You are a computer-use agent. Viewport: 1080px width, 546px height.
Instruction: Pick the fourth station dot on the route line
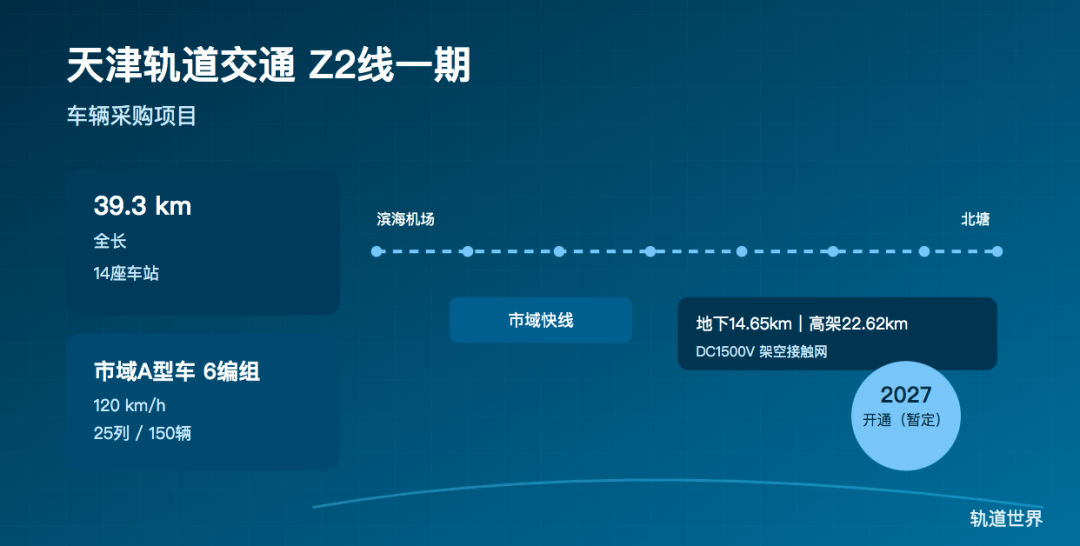click(650, 251)
